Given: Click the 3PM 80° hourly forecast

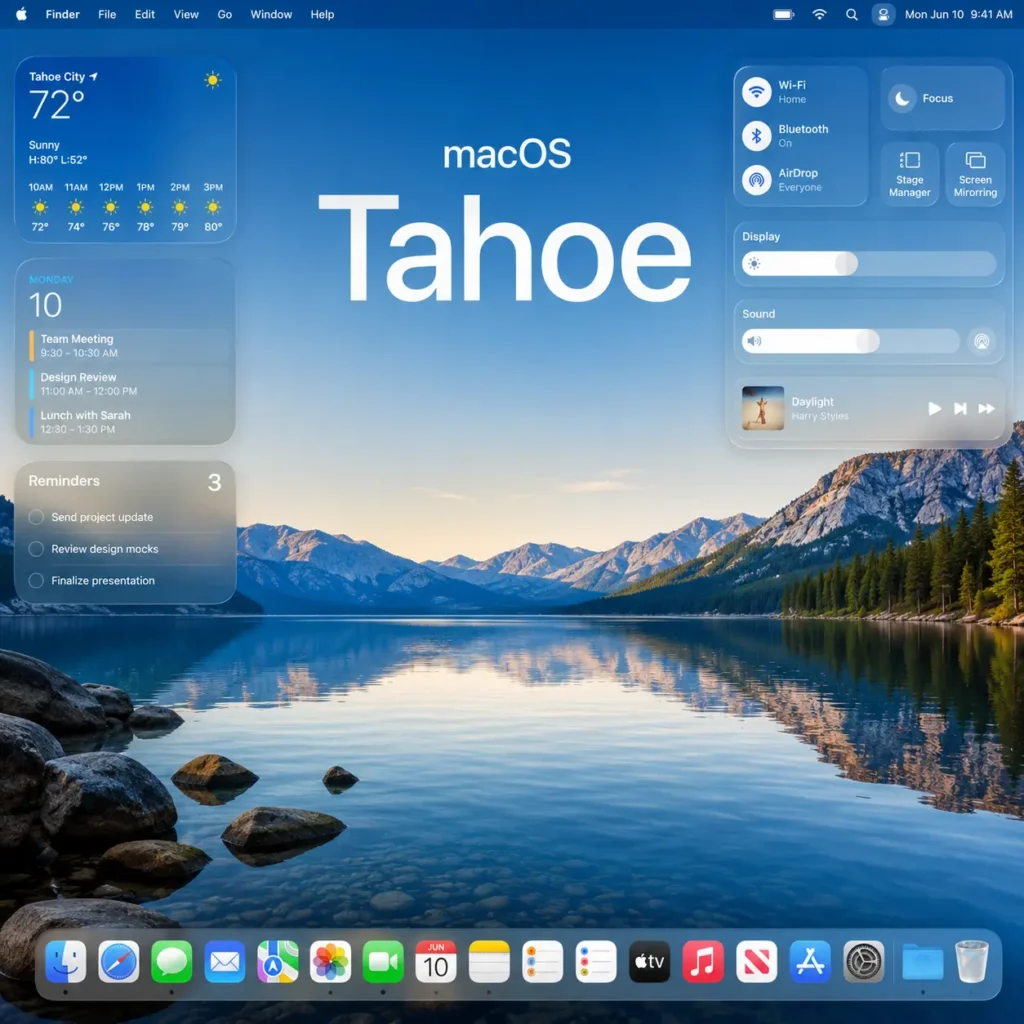Looking at the screenshot, I should click(213, 207).
